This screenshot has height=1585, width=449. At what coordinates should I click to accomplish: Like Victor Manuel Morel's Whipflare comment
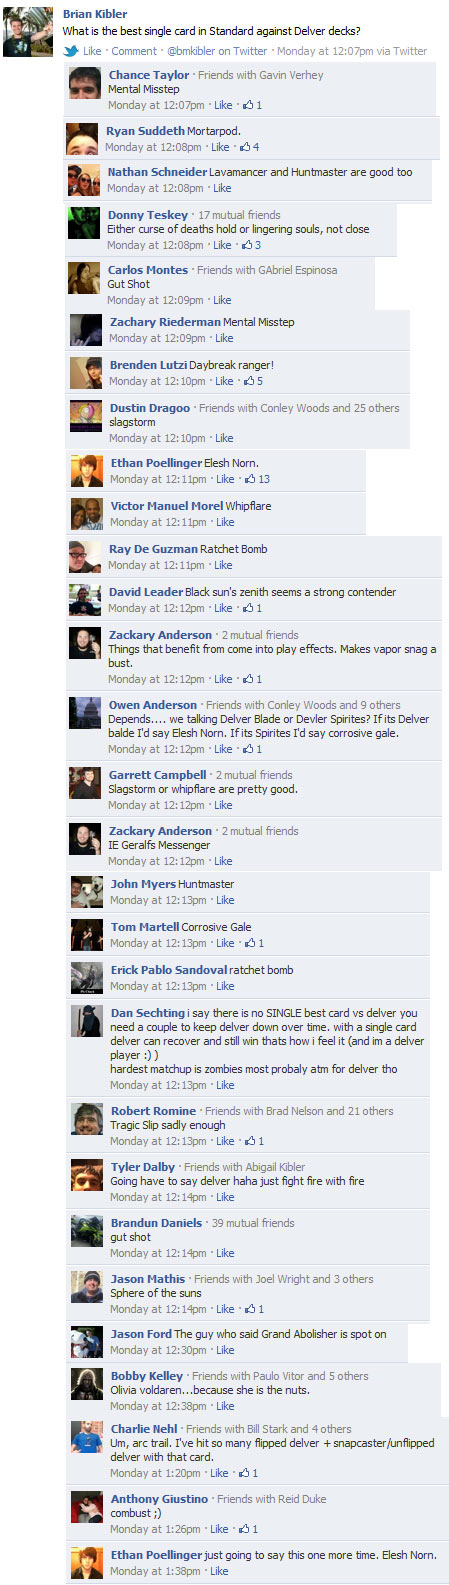(225, 522)
